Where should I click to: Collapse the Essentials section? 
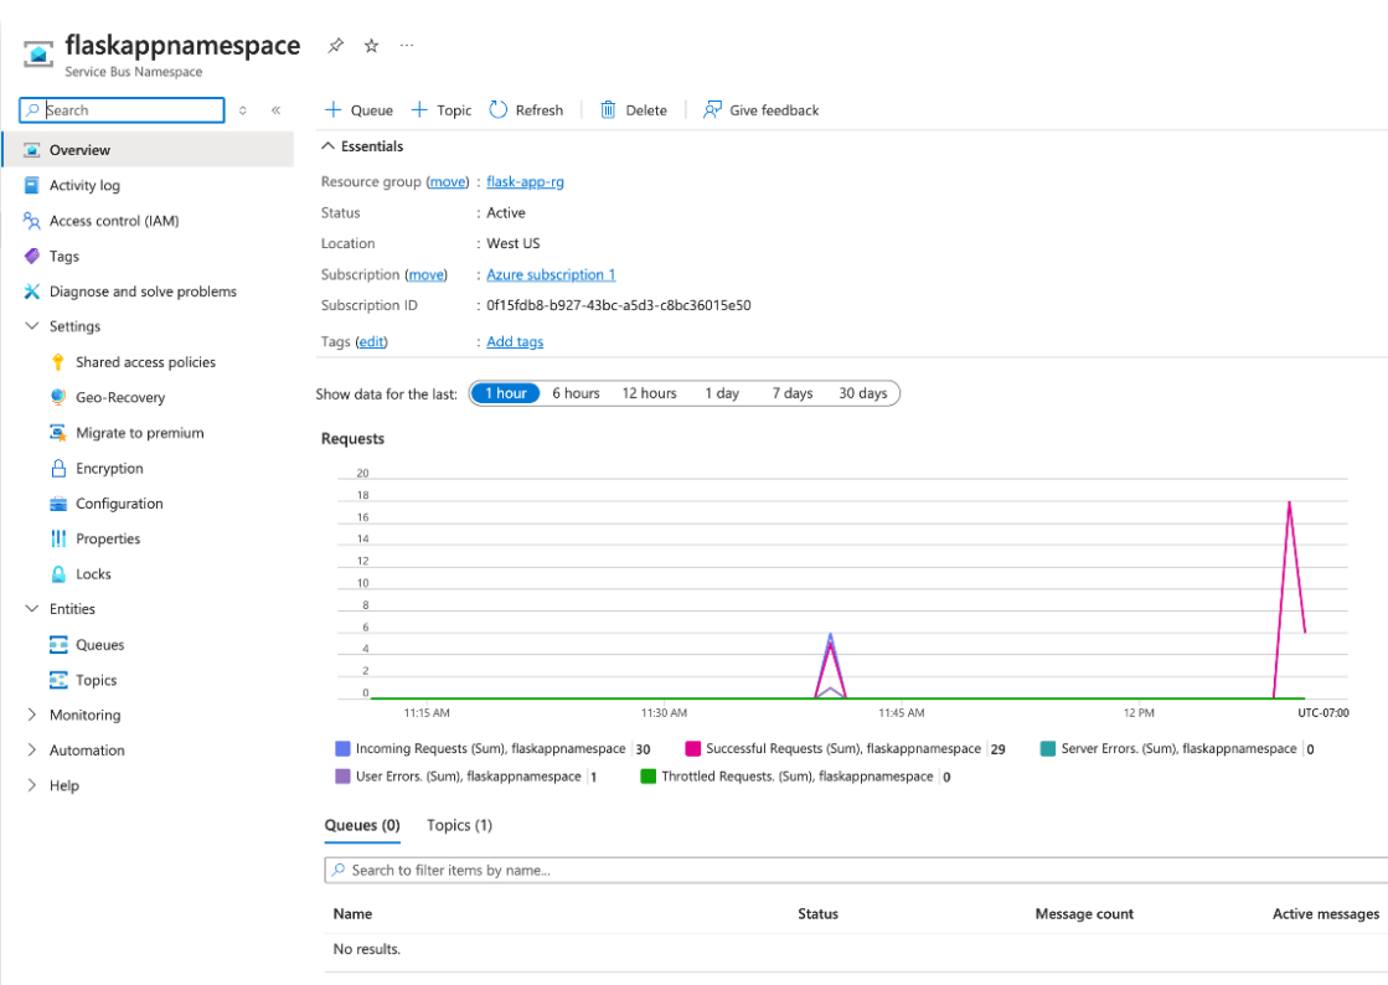[x=328, y=145]
